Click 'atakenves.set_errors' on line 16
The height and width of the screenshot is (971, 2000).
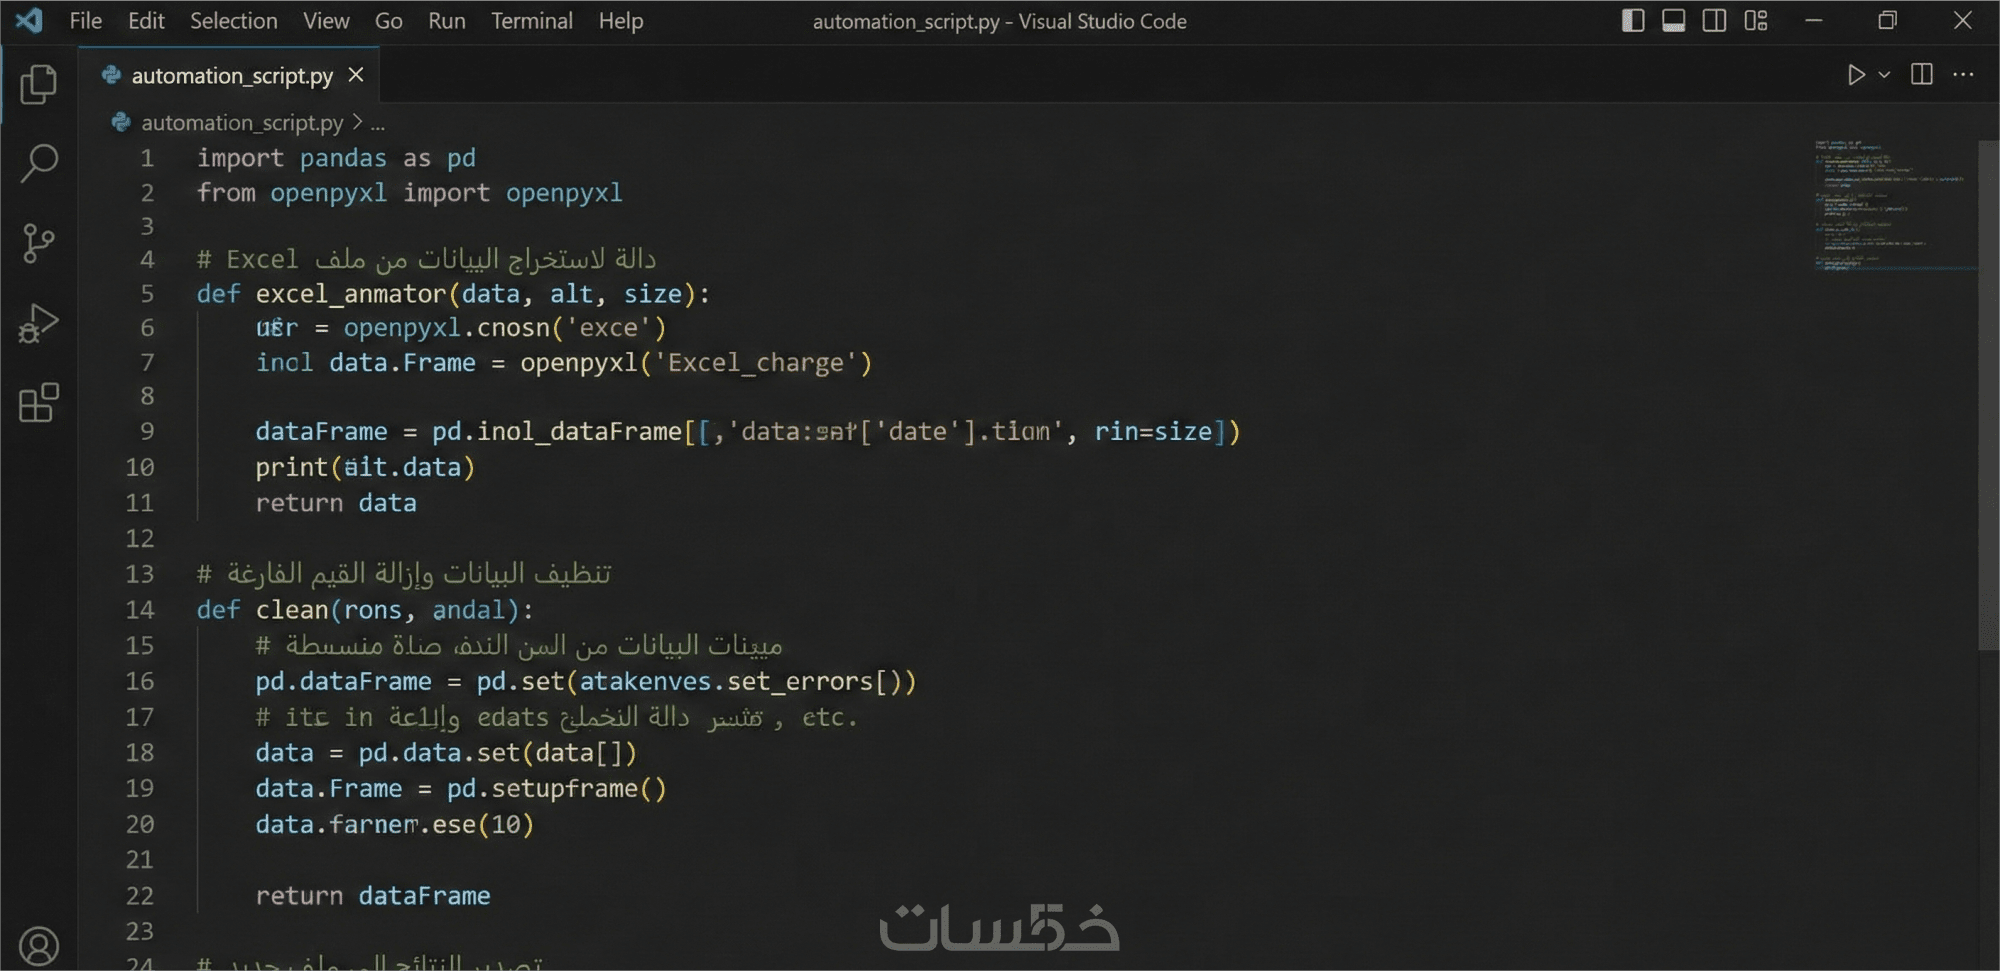click(x=726, y=682)
